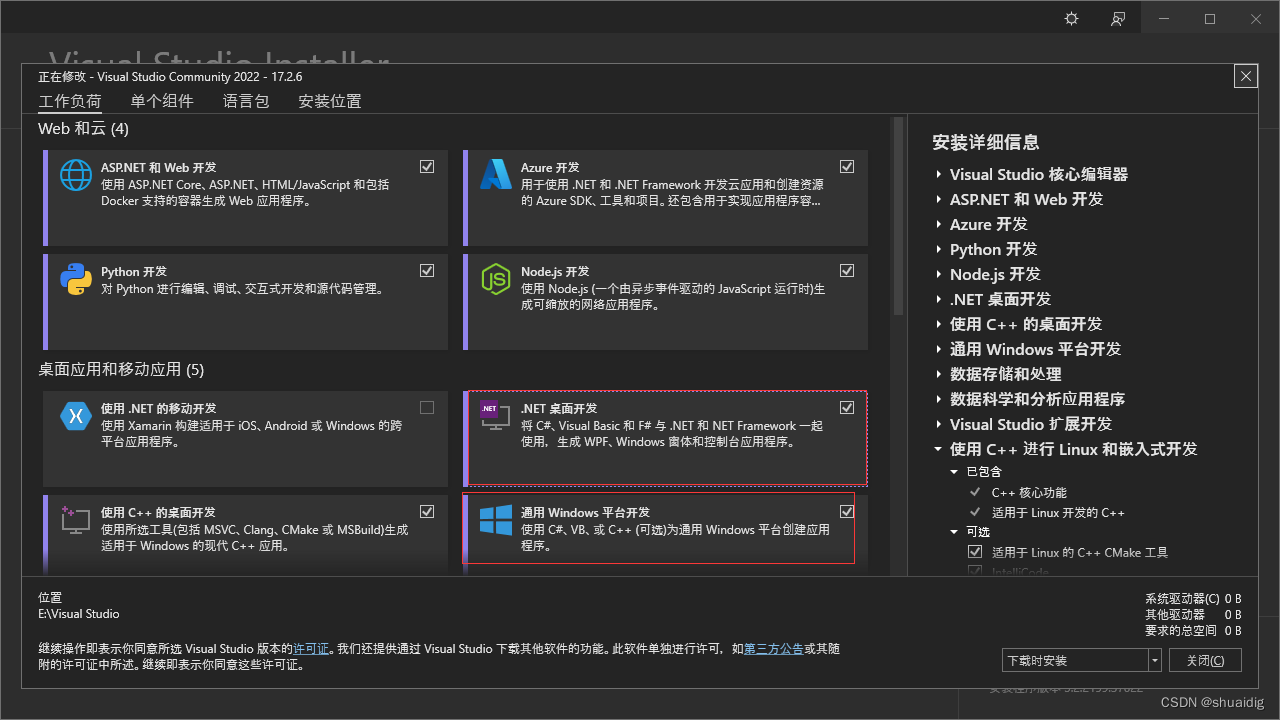Toggle Python 开发 workload checkbox
This screenshot has width=1280, height=720.
coord(427,270)
